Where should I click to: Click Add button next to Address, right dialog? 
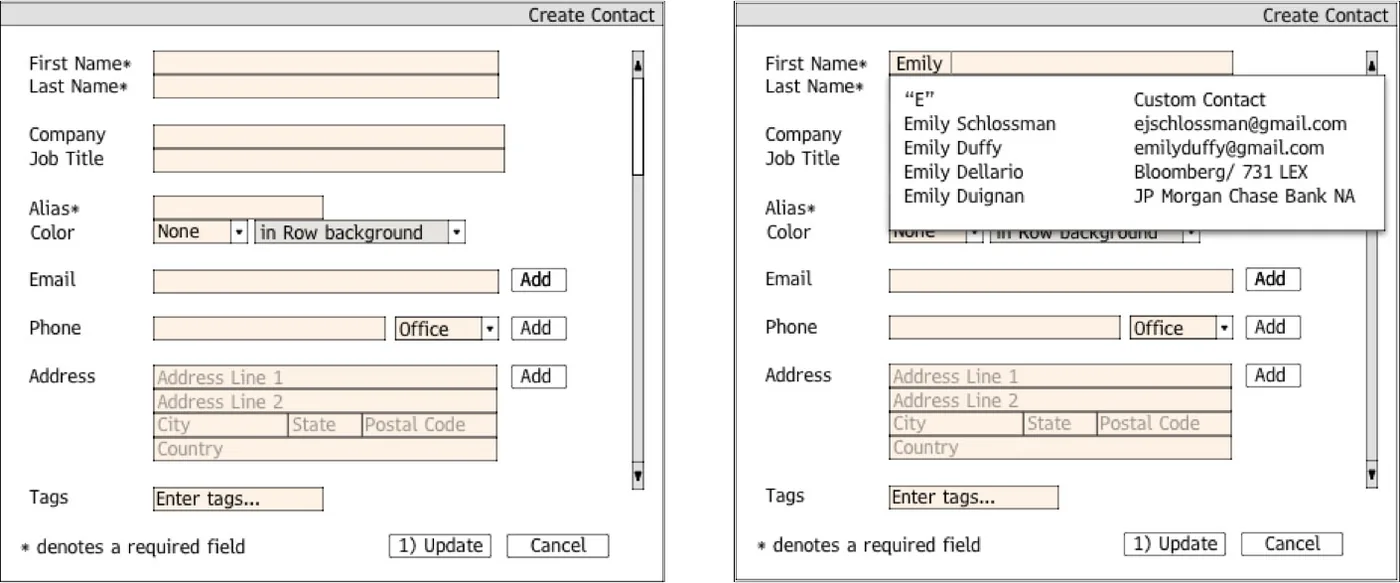pos(1273,375)
